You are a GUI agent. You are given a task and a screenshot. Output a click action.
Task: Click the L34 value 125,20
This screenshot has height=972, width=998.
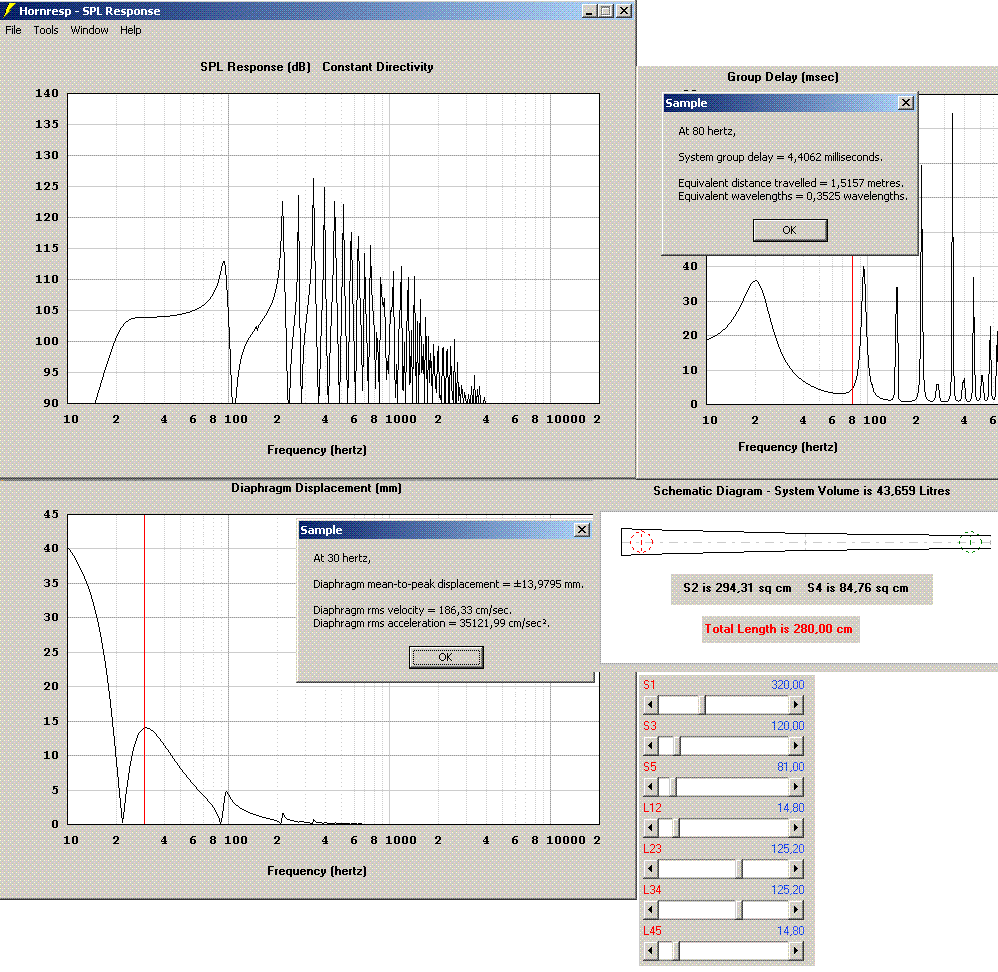(788, 890)
